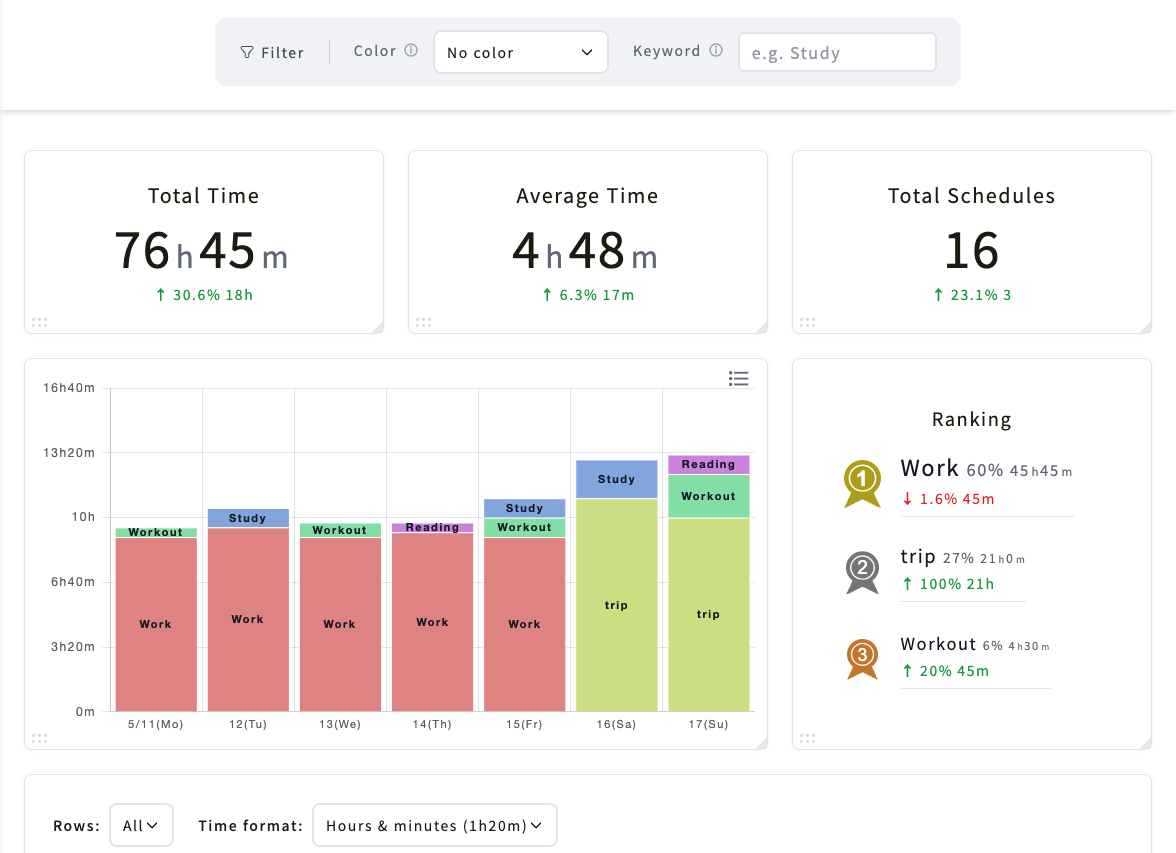The width and height of the screenshot is (1176, 853).
Task: Click the 6.3% 17m change indicator
Action: pos(588,295)
